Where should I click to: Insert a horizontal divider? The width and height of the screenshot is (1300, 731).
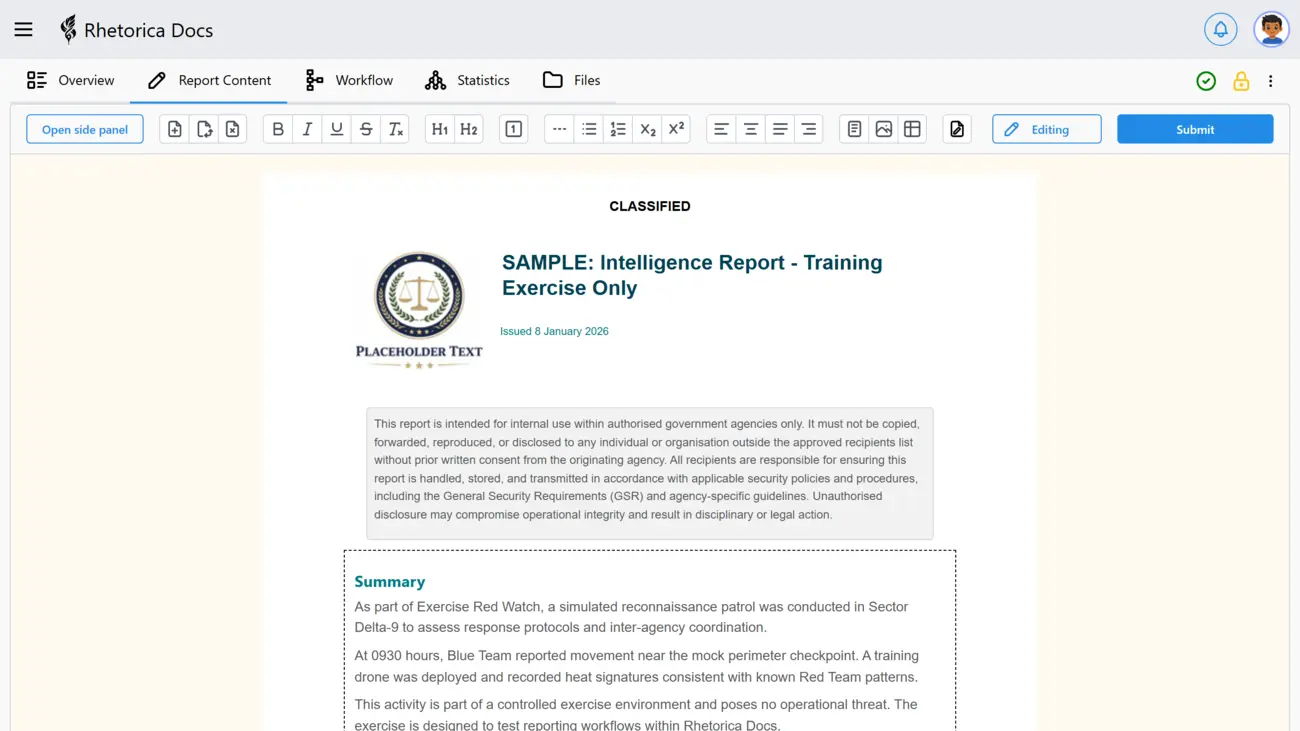pyautogui.click(x=559, y=128)
